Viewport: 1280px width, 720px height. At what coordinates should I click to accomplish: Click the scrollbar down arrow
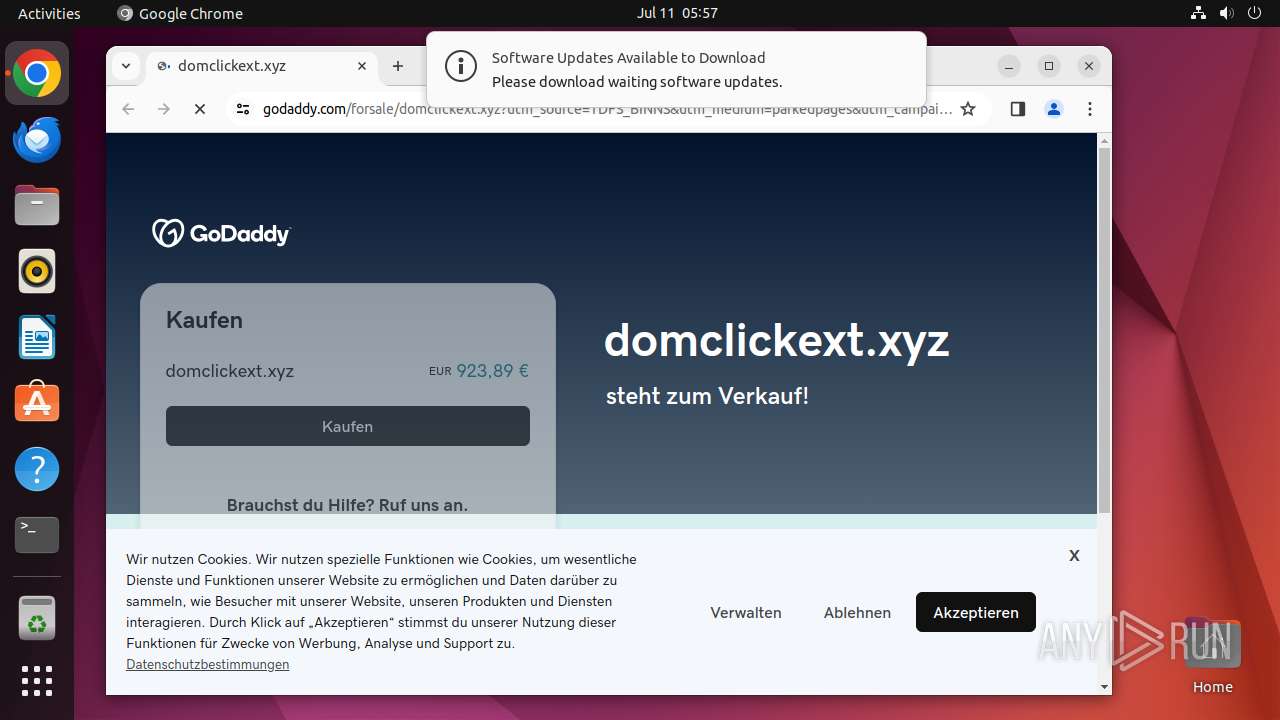click(x=1104, y=687)
